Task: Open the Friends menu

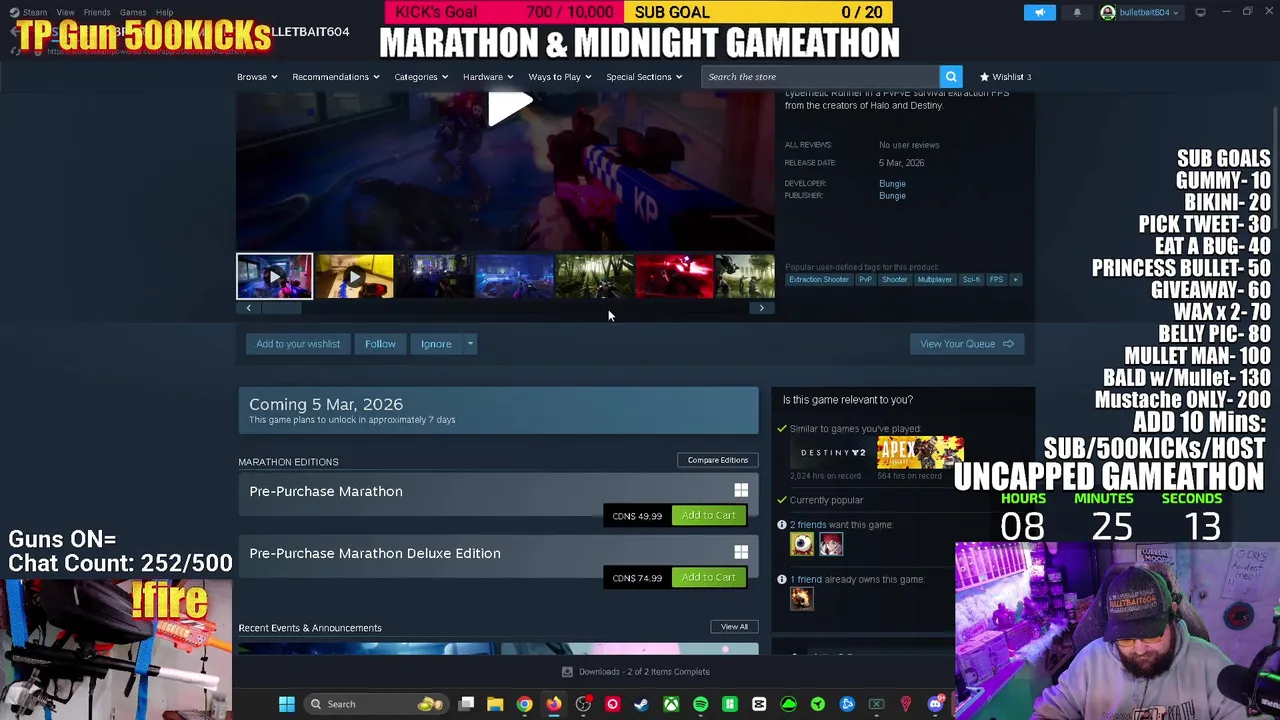Action: 97,12
